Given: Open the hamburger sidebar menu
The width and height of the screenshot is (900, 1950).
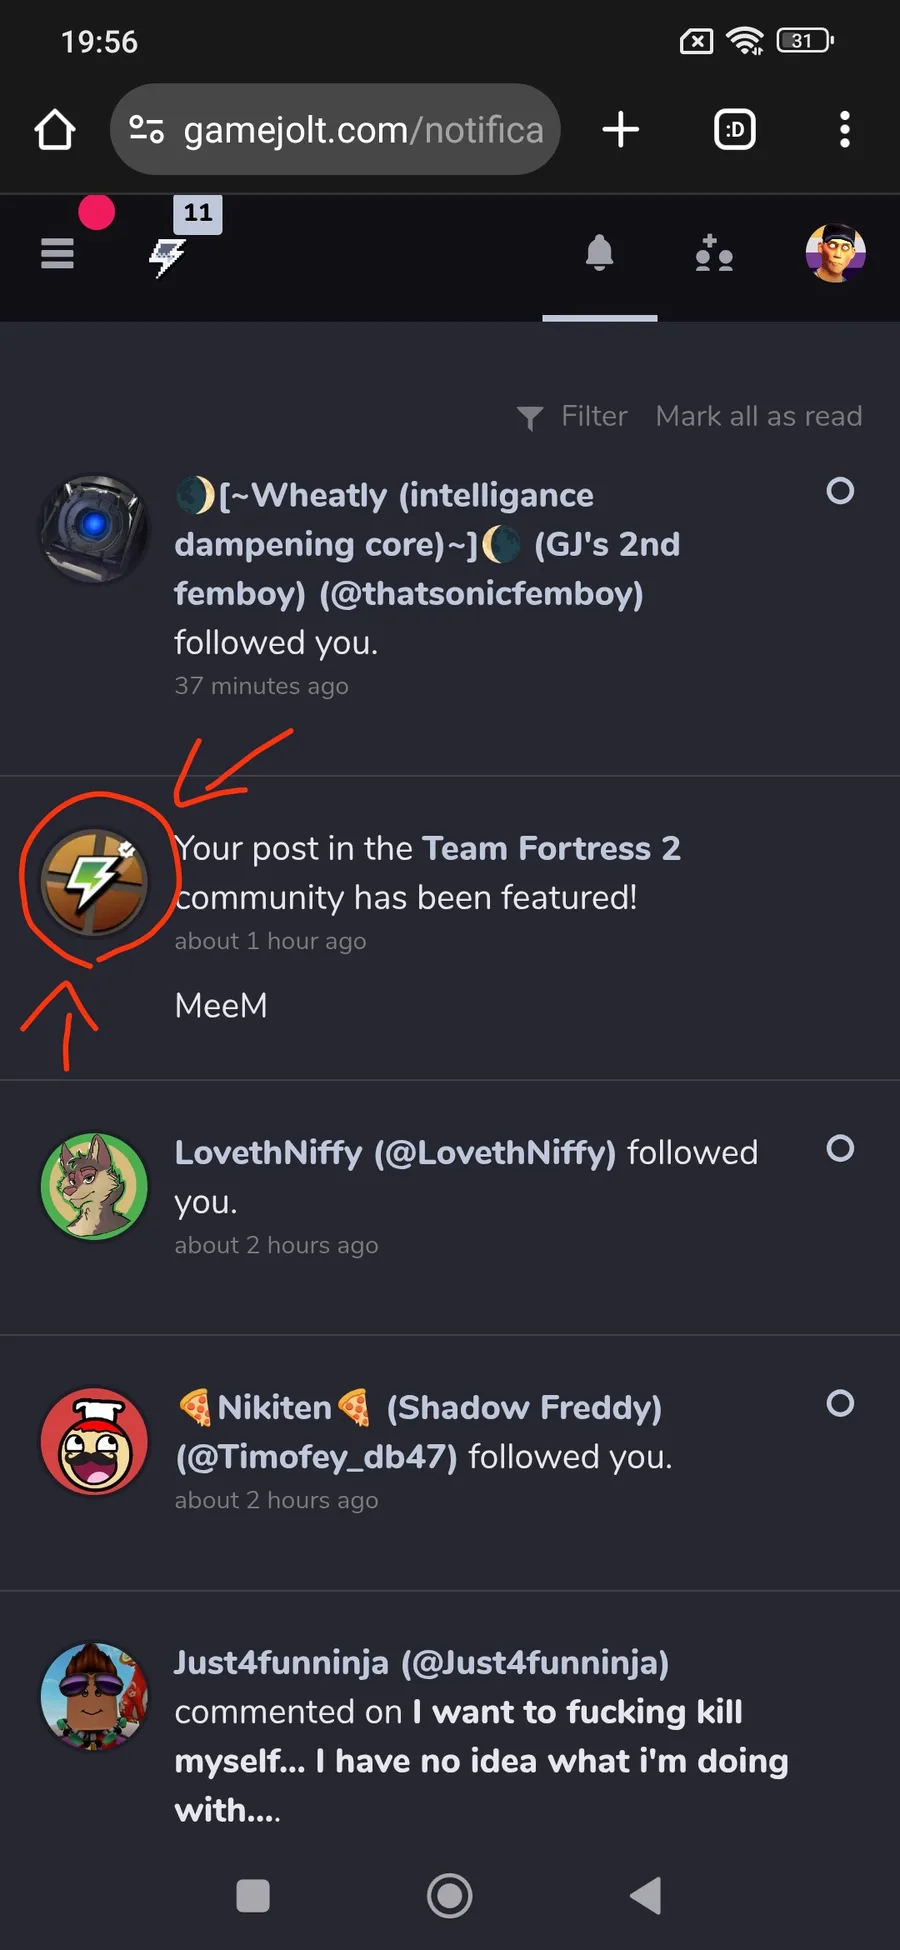Looking at the screenshot, I should coord(57,254).
